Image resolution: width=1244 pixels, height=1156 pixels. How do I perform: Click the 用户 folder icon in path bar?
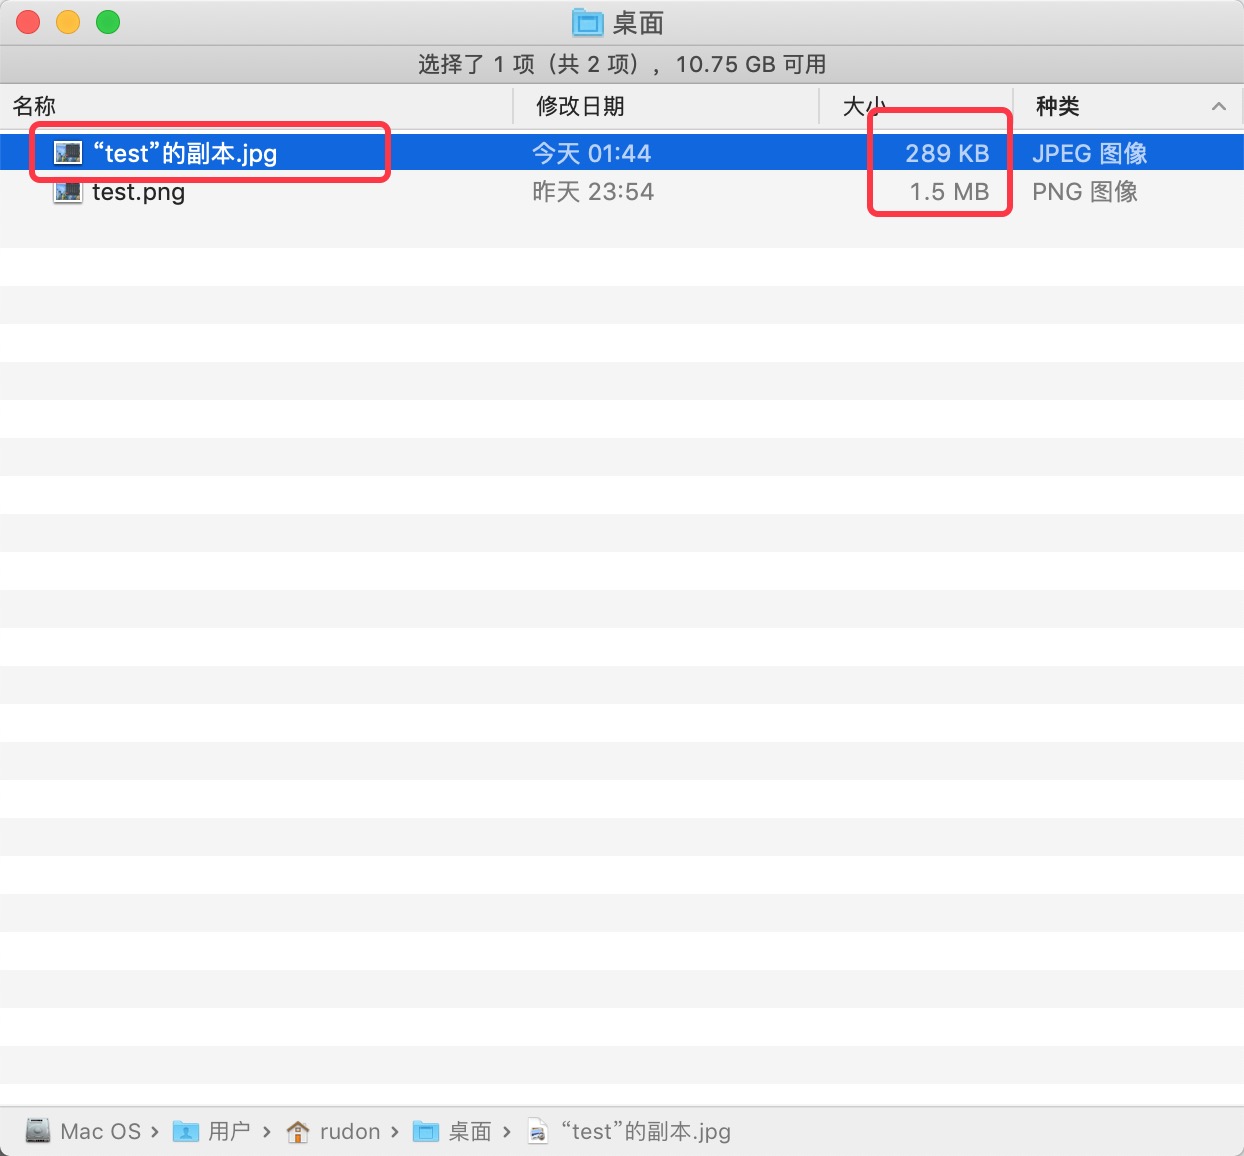(x=186, y=1131)
